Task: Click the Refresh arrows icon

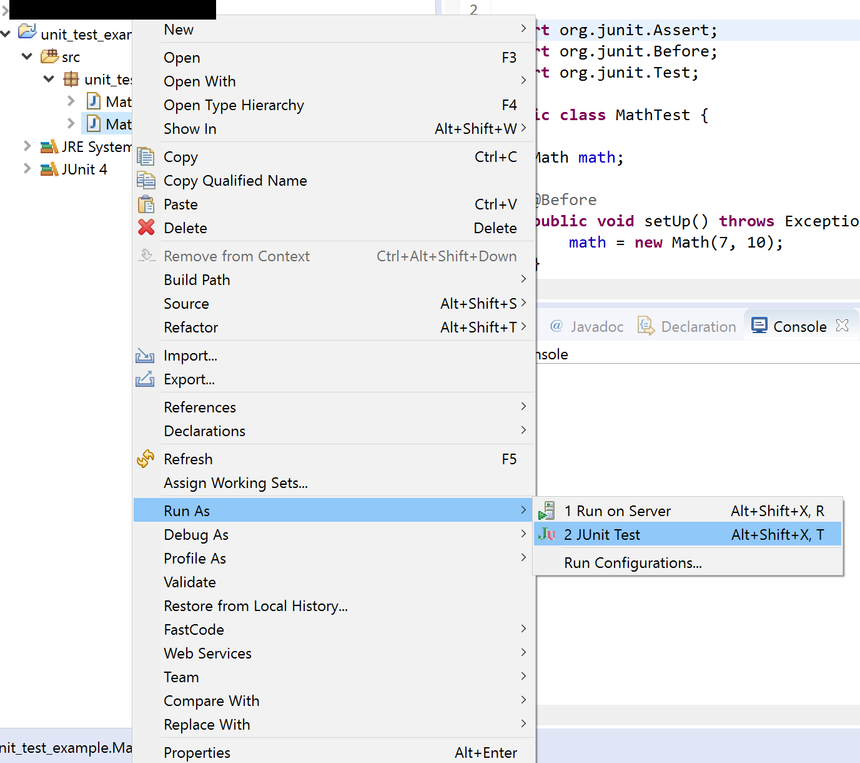Action: (146, 459)
